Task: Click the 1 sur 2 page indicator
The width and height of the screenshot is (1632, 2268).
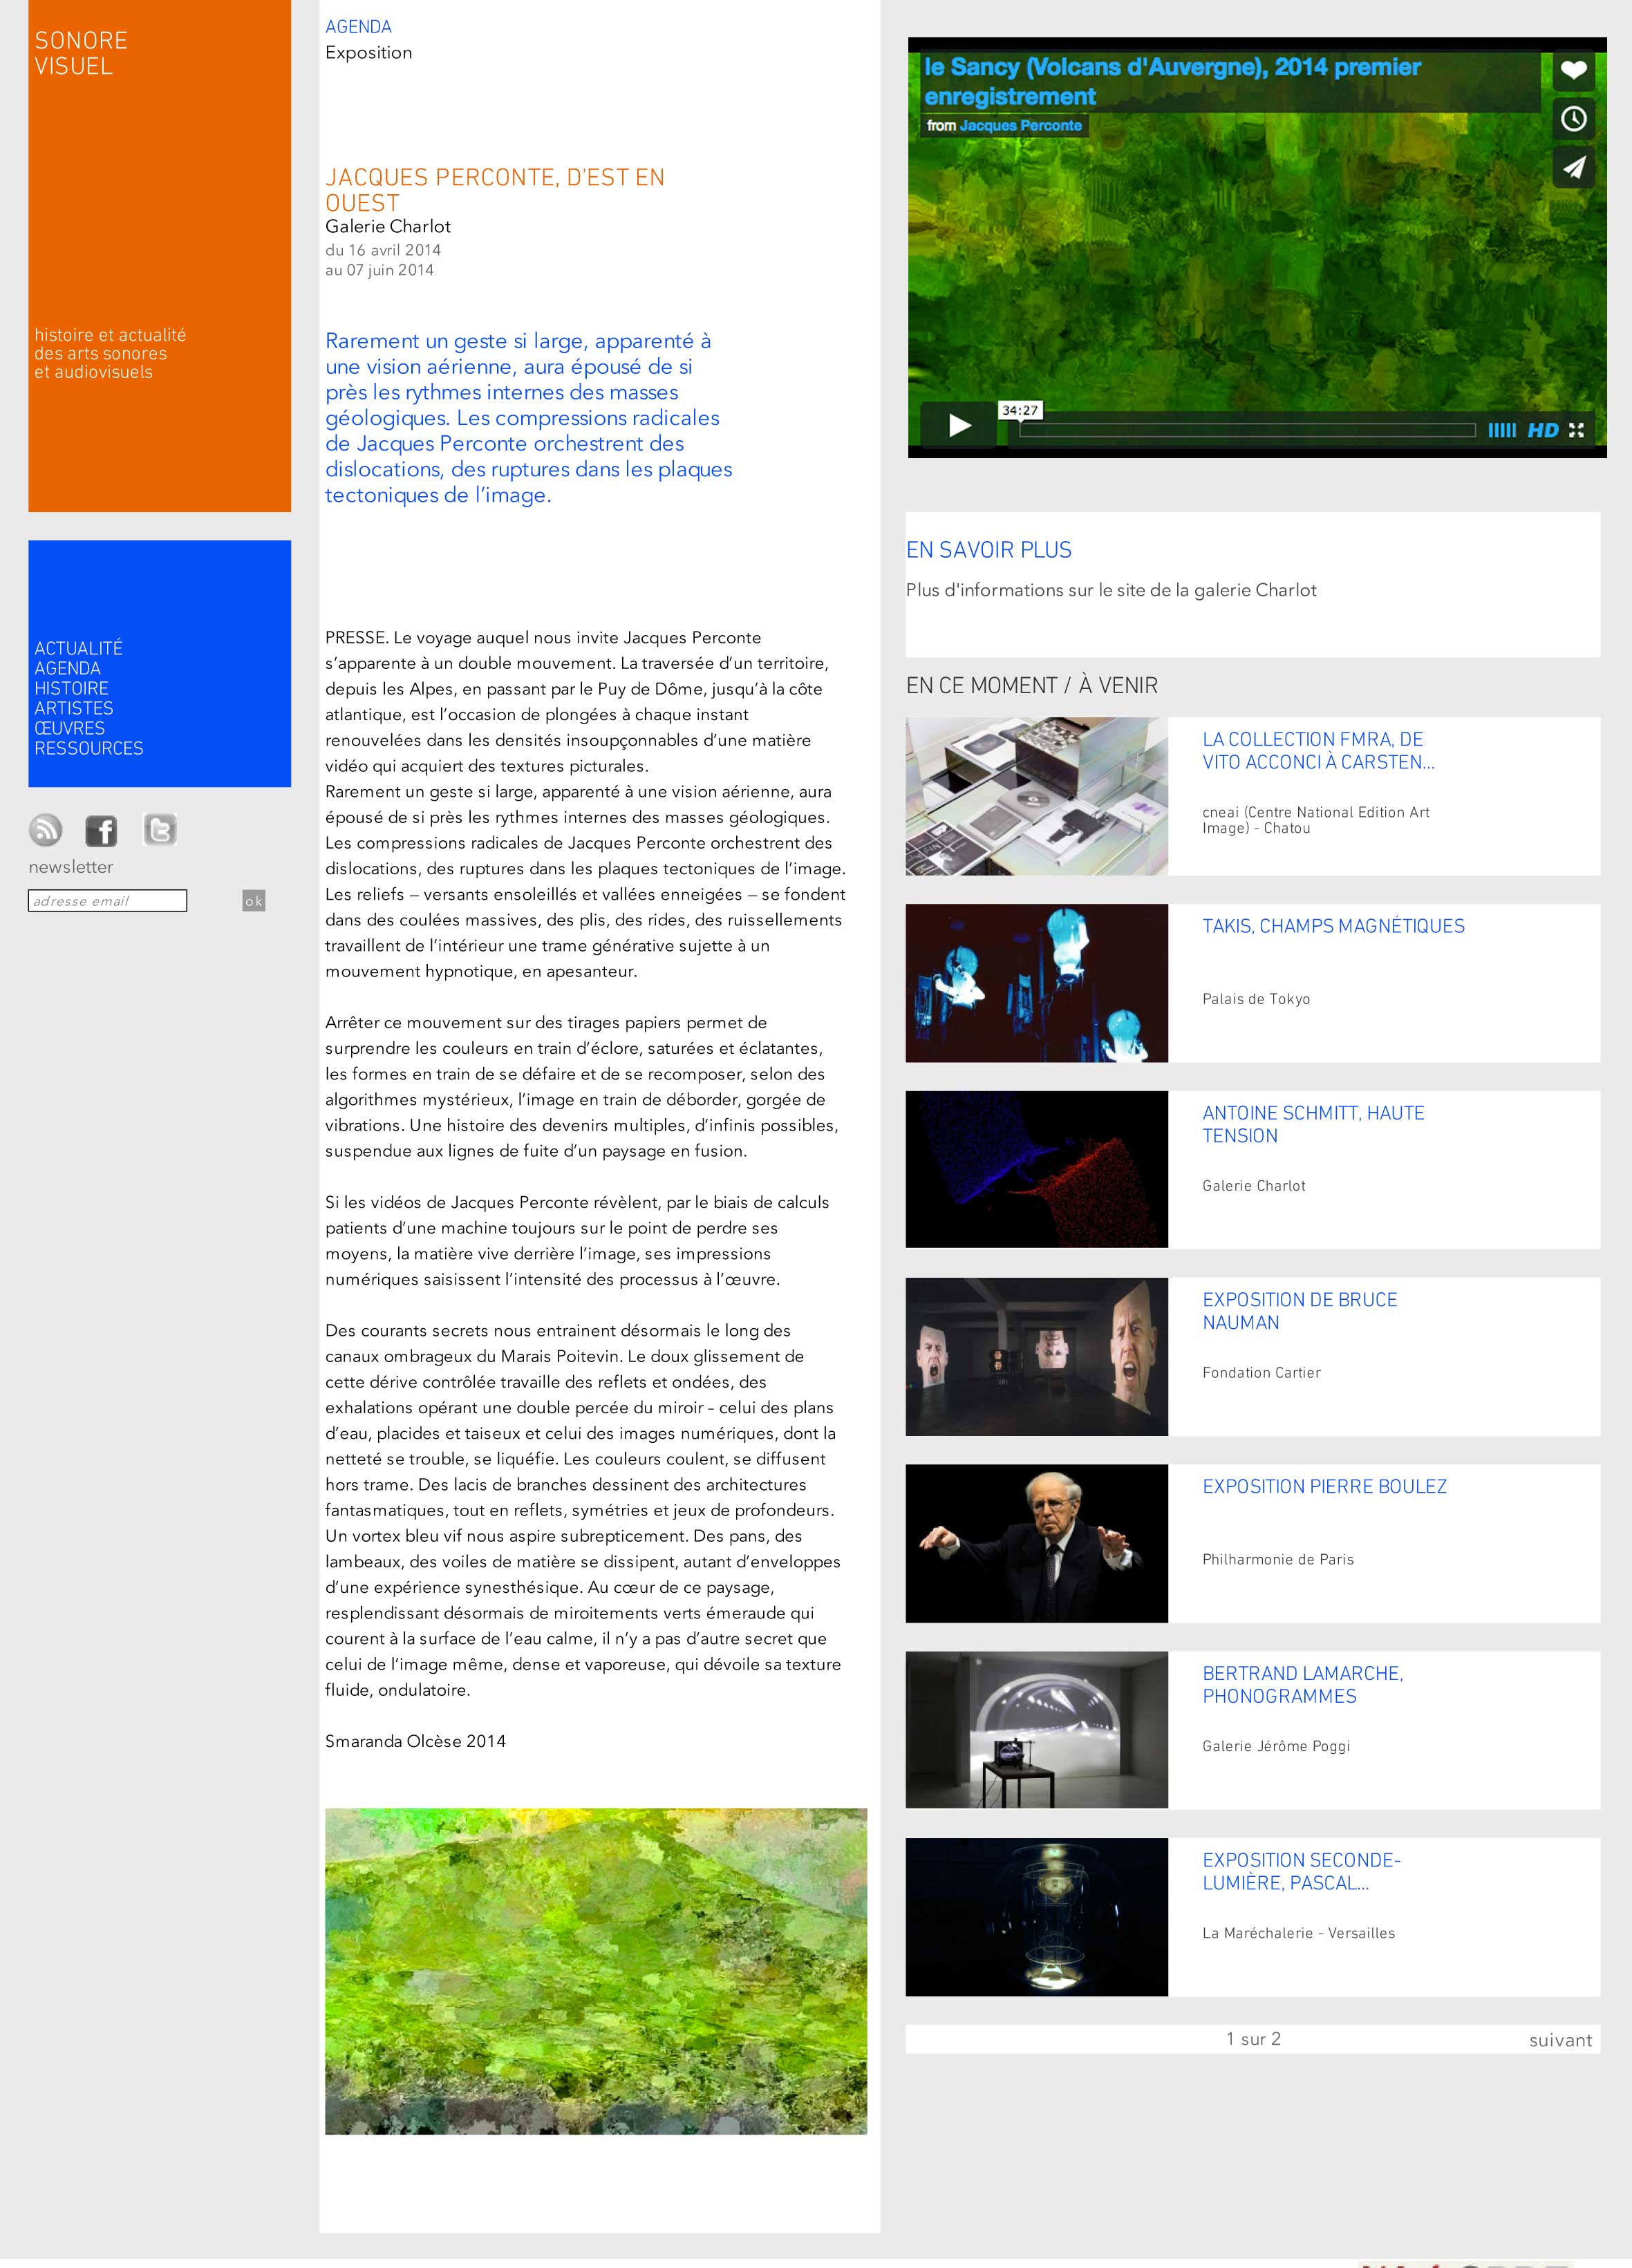Action: pos(1253,2039)
